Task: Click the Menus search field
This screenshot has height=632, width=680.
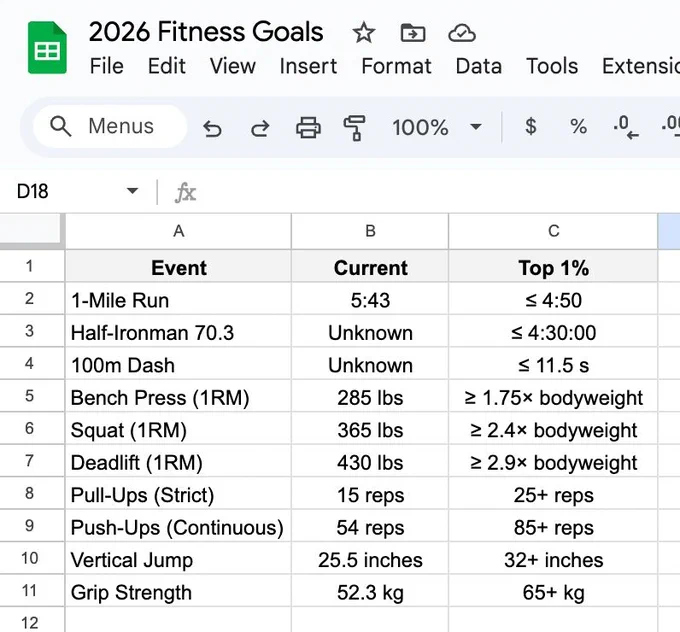Action: coord(110,127)
